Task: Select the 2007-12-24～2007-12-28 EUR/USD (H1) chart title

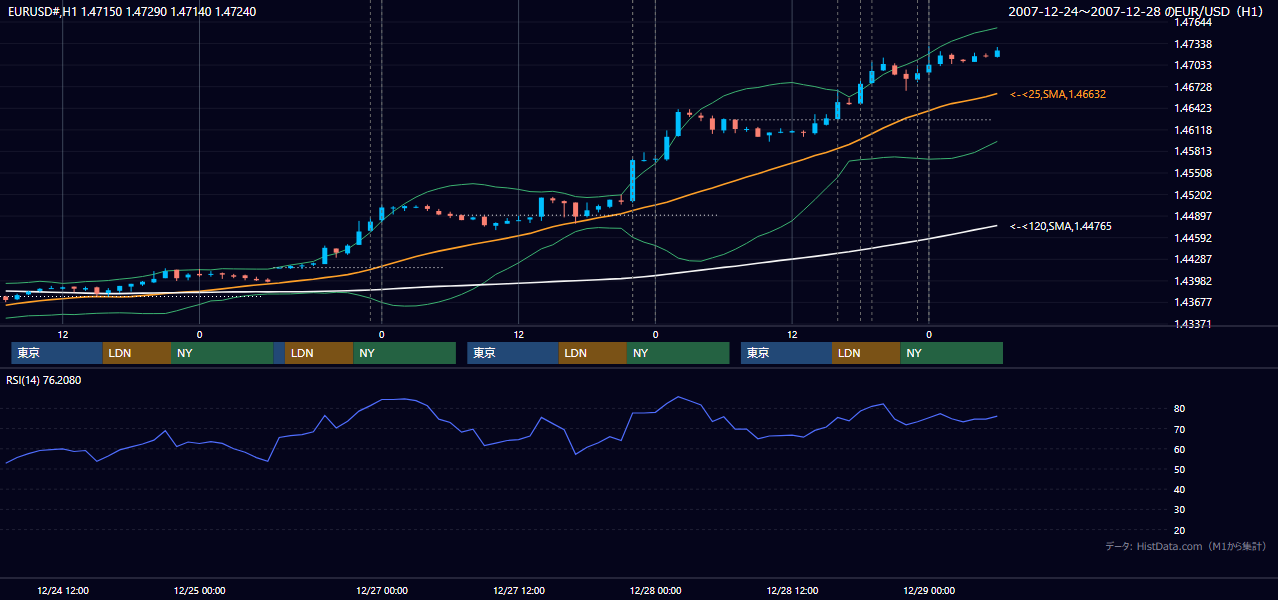Action: point(1138,11)
